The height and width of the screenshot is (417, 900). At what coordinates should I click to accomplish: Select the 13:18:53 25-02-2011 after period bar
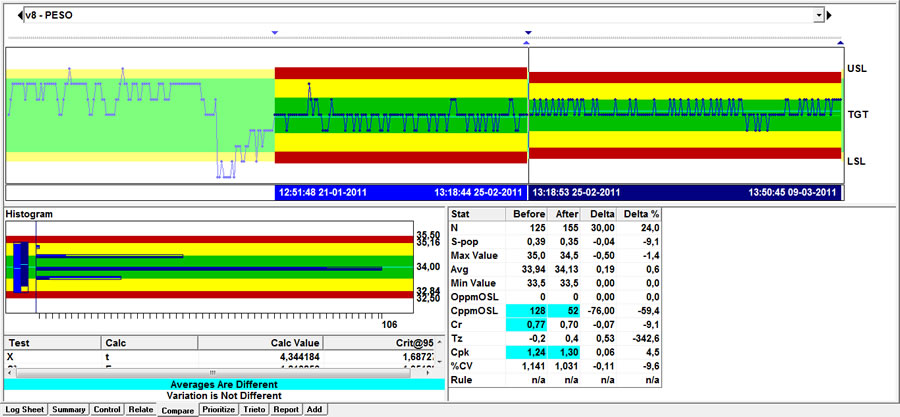click(x=685, y=192)
